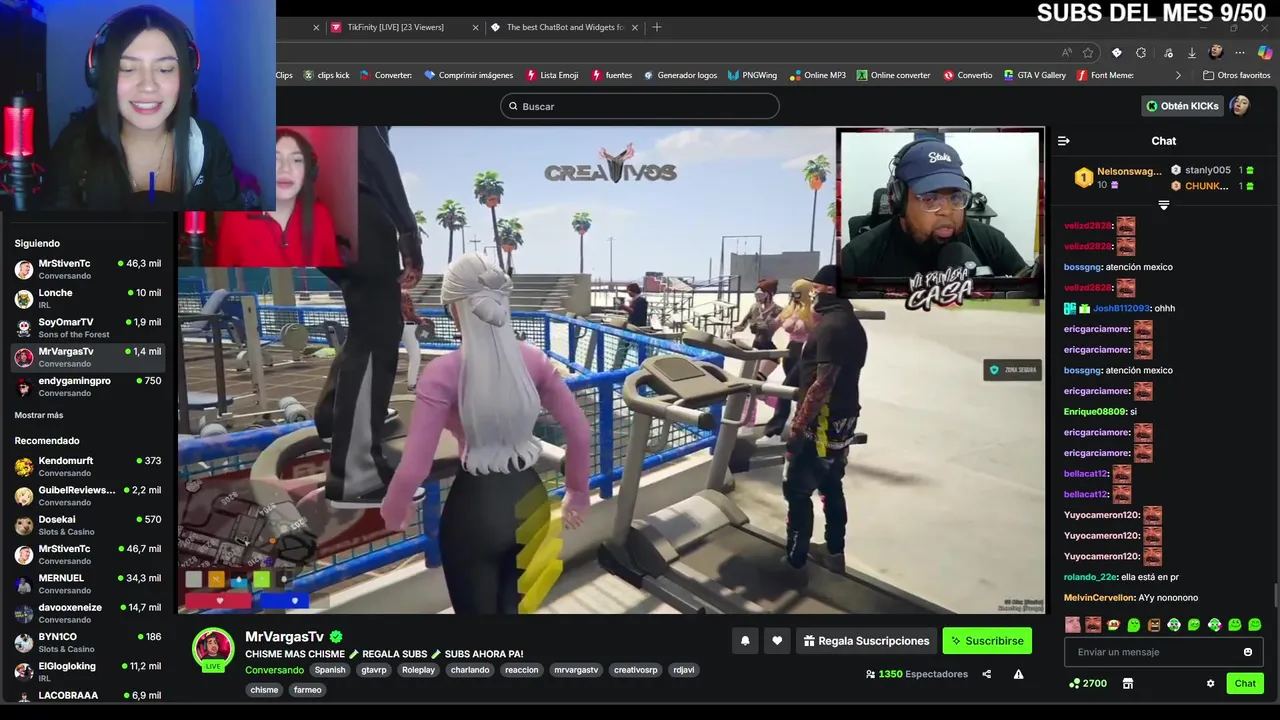Image resolution: width=1280 pixels, height=720 pixels.
Task: Share stream with share icon
Action: (986, 674)
